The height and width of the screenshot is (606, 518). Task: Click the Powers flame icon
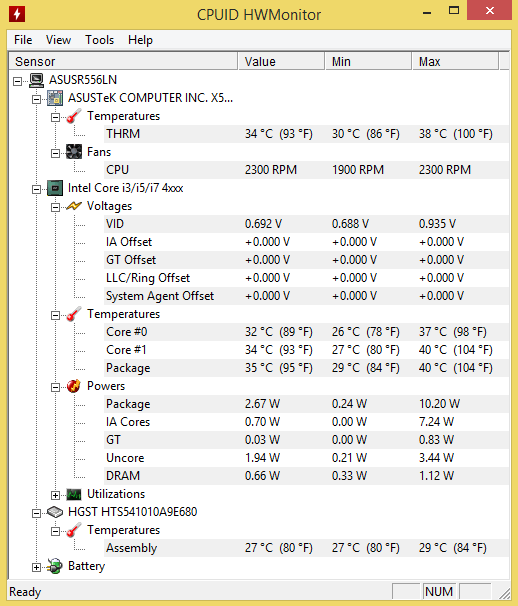(74, 386)
